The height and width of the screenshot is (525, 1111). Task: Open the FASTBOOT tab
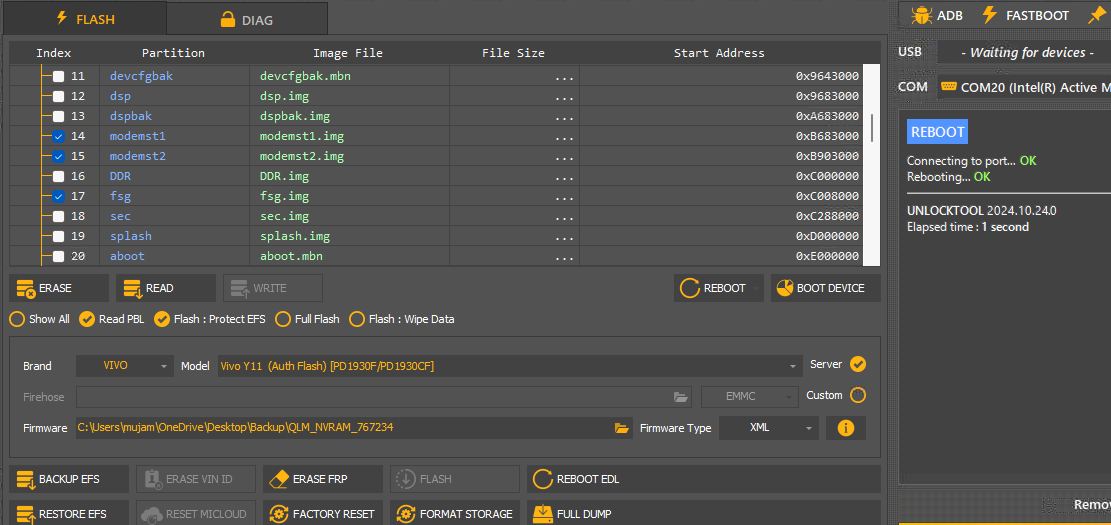click(1025, 15)
